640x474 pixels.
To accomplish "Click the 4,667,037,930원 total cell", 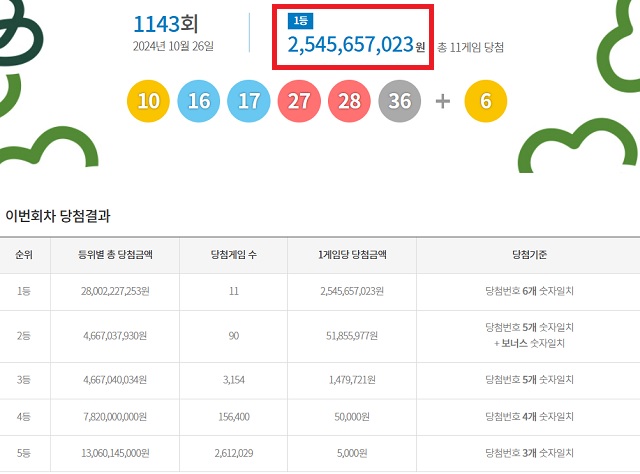I will (115, 336).
